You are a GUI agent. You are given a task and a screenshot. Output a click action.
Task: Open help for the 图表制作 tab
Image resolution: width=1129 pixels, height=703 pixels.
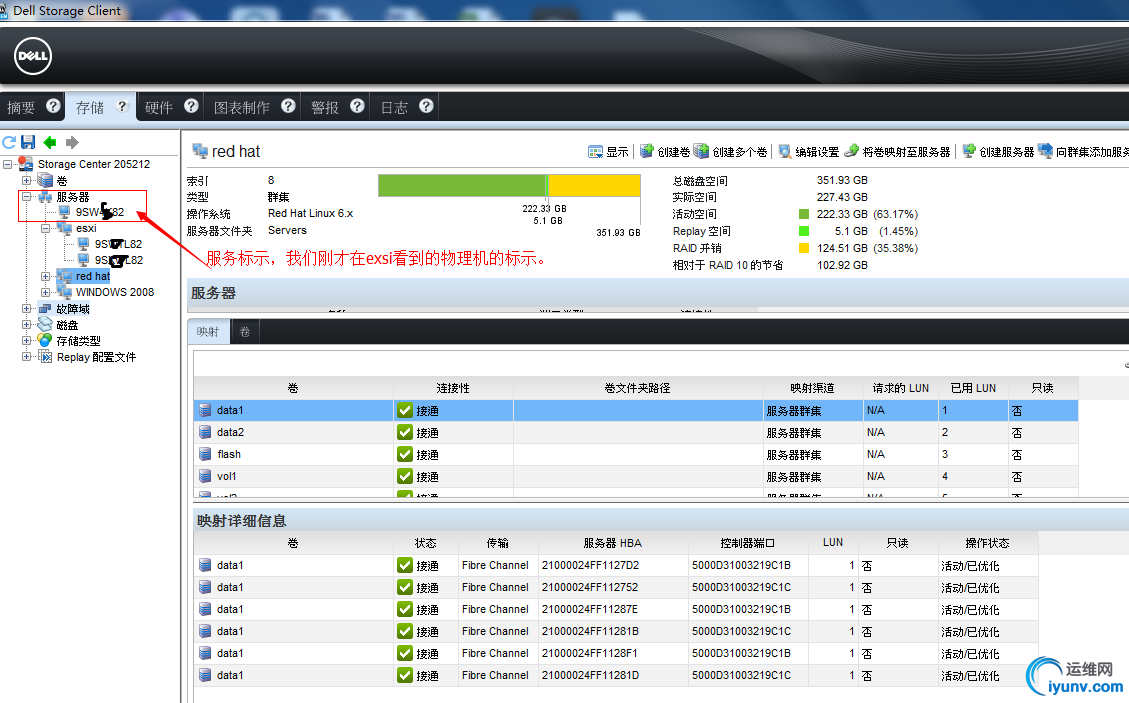click(x=288, y=106)
